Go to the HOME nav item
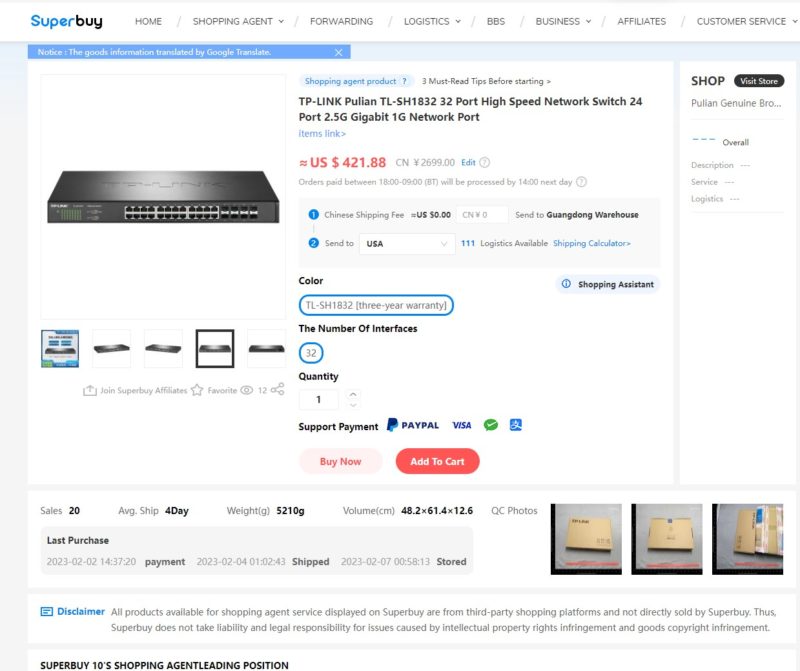Image resolution: width=800 pixels, height=671 pixels. point(148,21)
